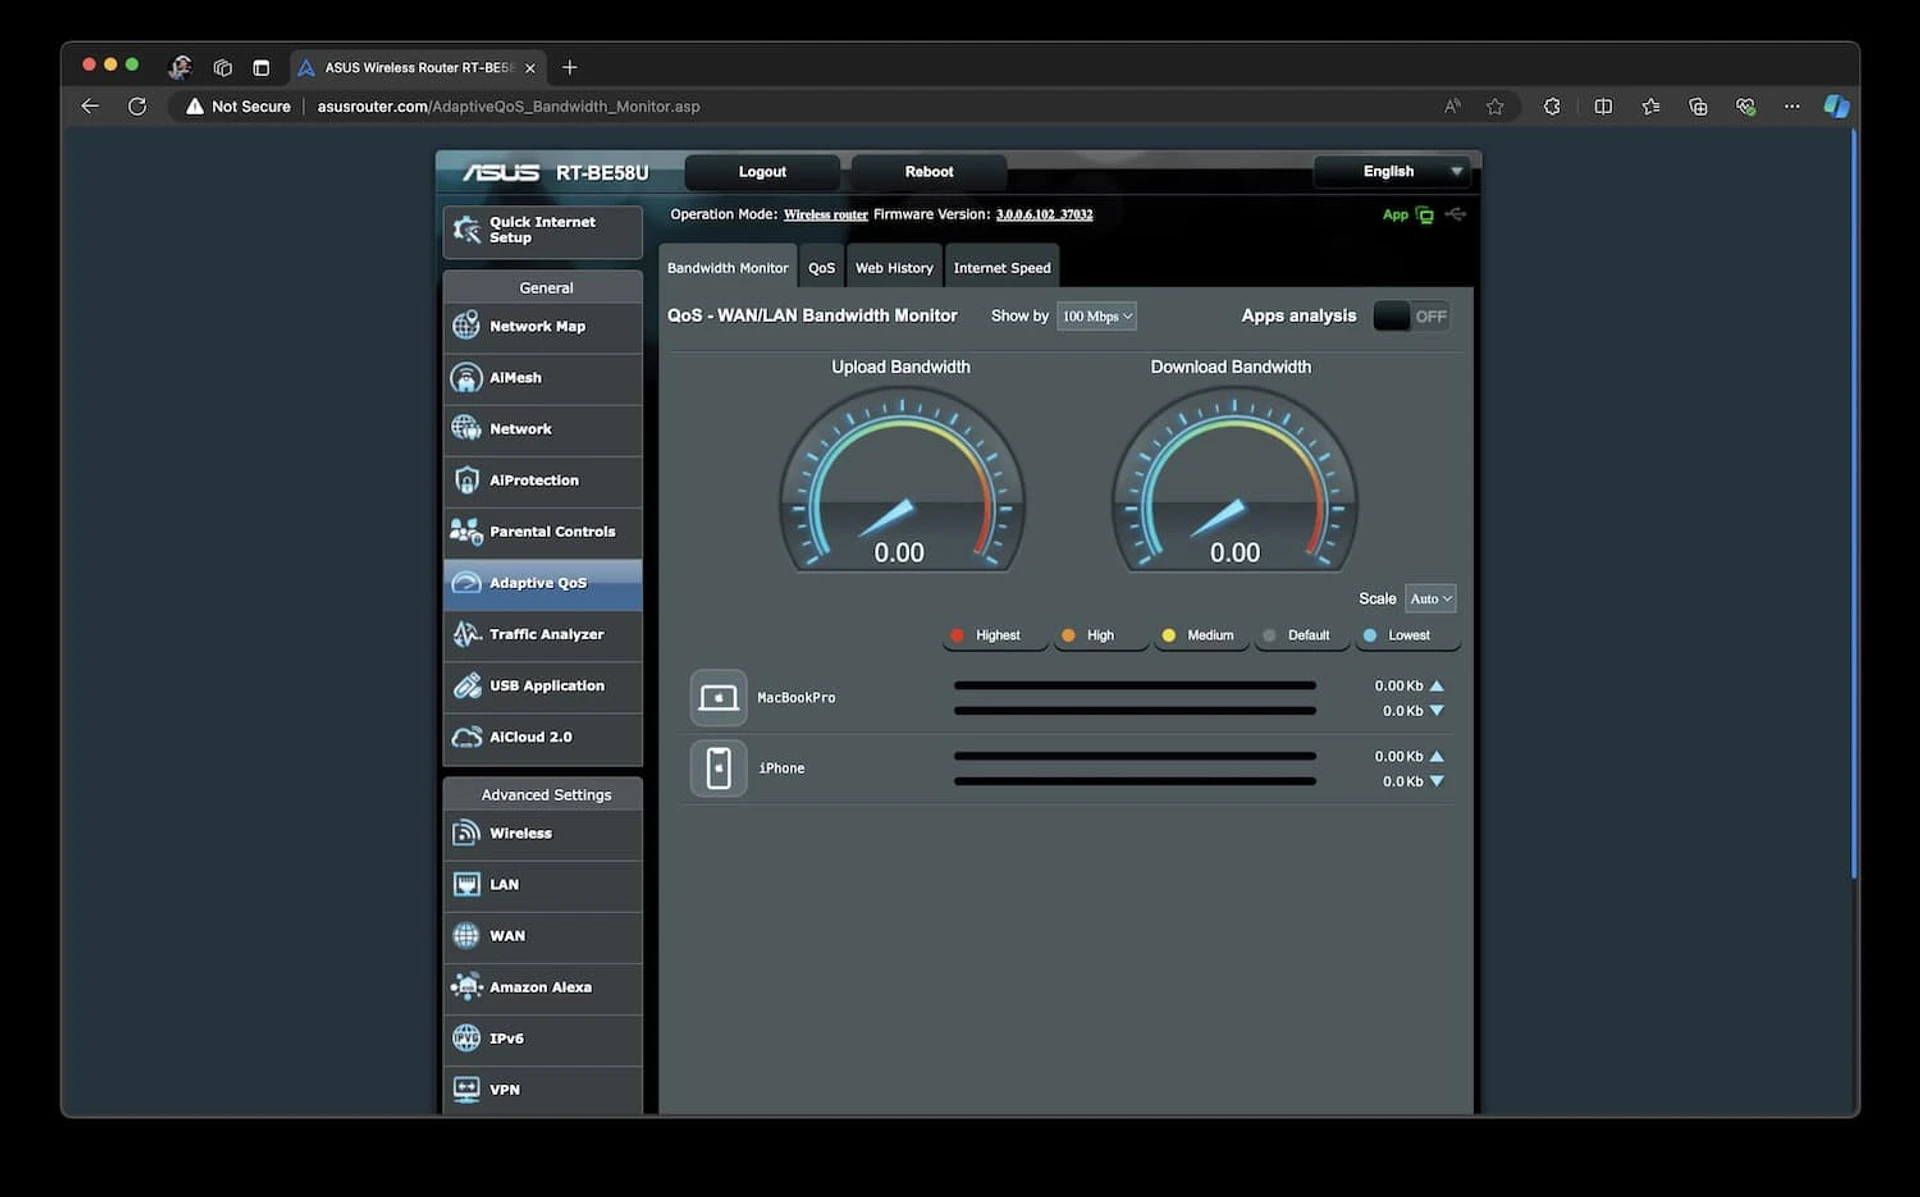
Task: Open browser extensions puzzle icon
Action: 1552,106
